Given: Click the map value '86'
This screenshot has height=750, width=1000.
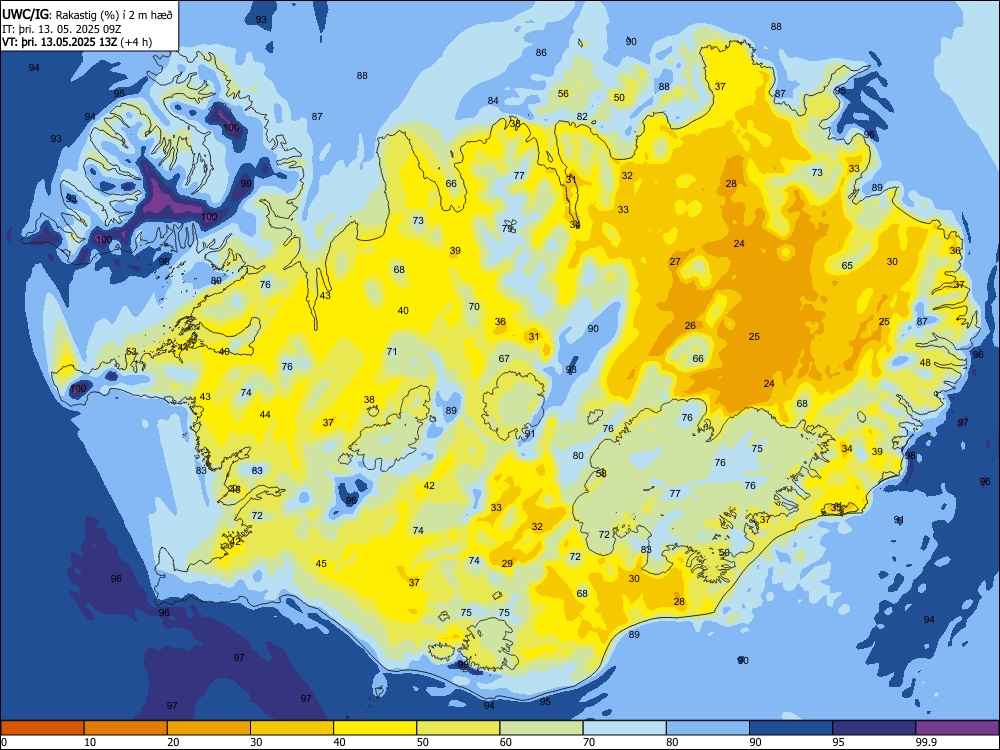Looking at the screenshot, I should [541, 52].
